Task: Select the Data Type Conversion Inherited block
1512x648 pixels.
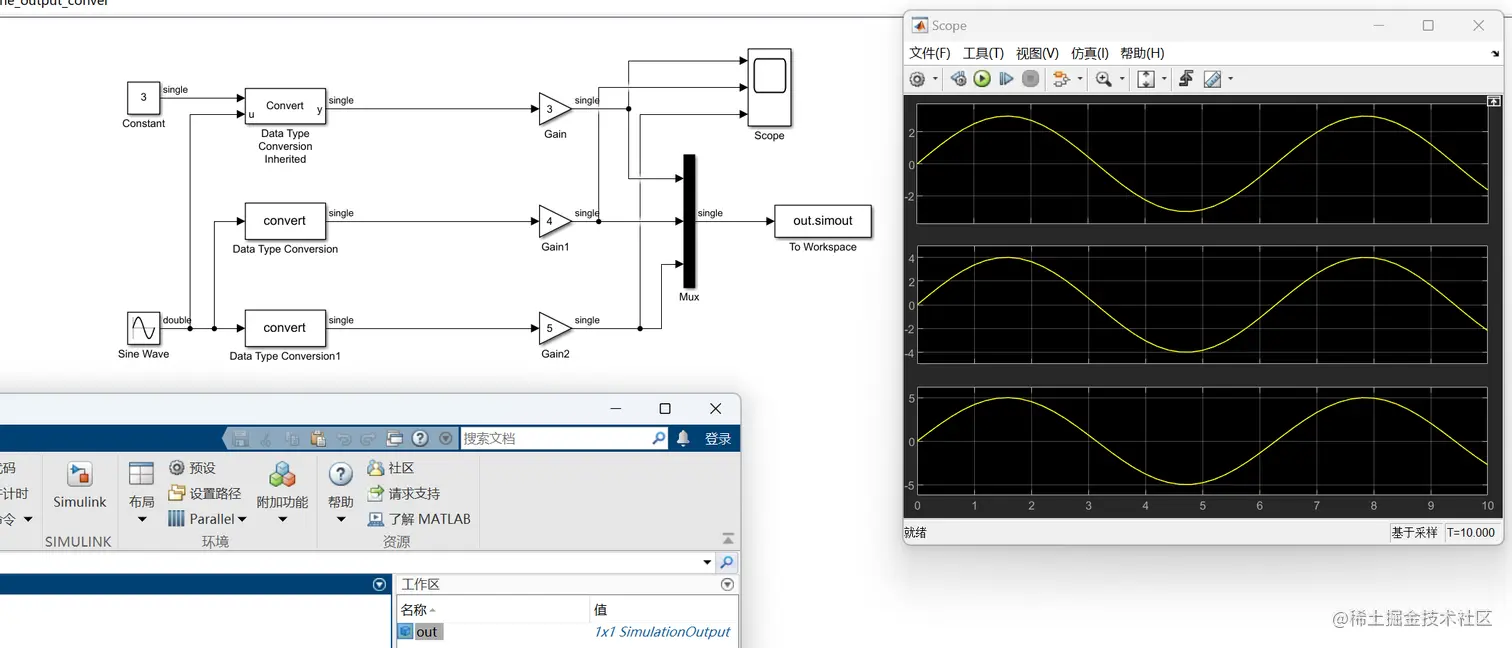Action: point(285,106)
